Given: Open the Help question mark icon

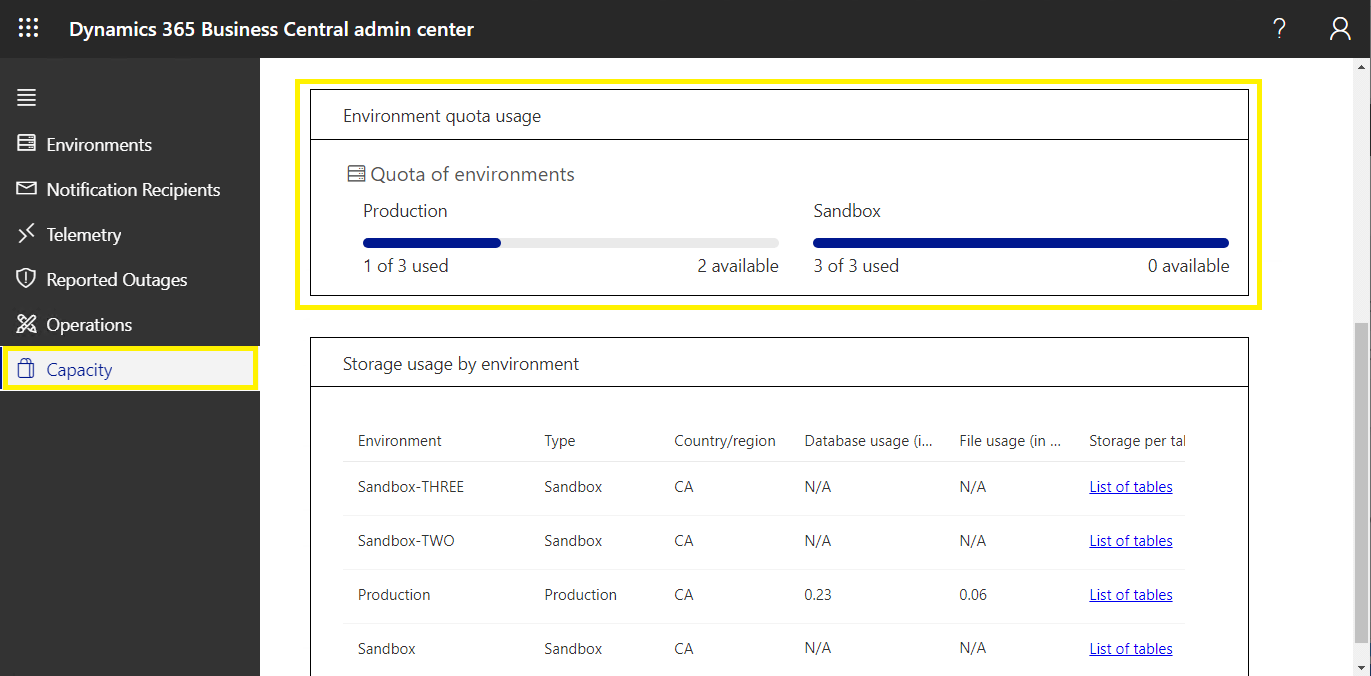Looking at the screenshot, I should [1279, 29].
